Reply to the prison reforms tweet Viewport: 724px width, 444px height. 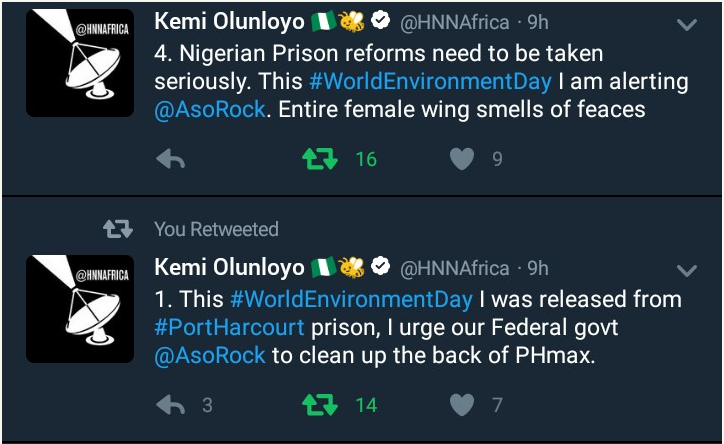pos(171,159)
